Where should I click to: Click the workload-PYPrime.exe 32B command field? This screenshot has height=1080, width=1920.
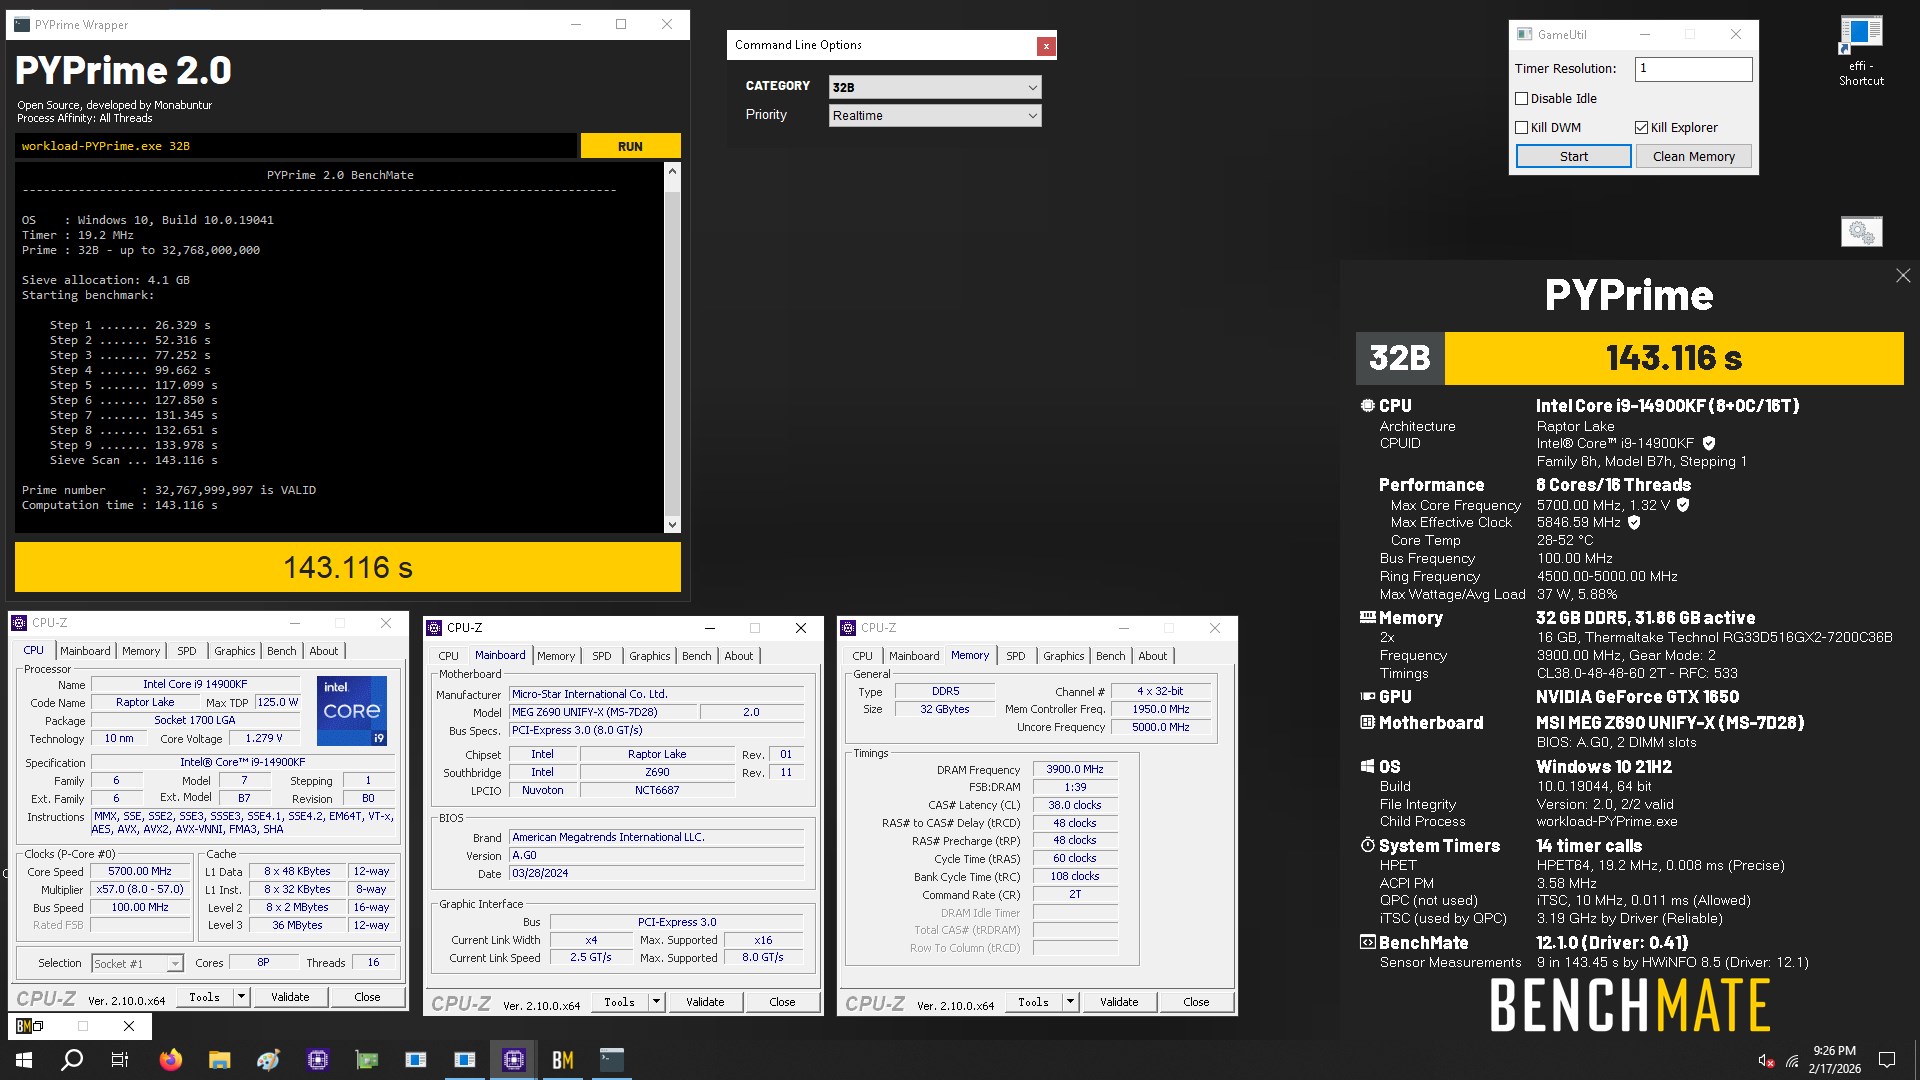(x=296, y=146)
